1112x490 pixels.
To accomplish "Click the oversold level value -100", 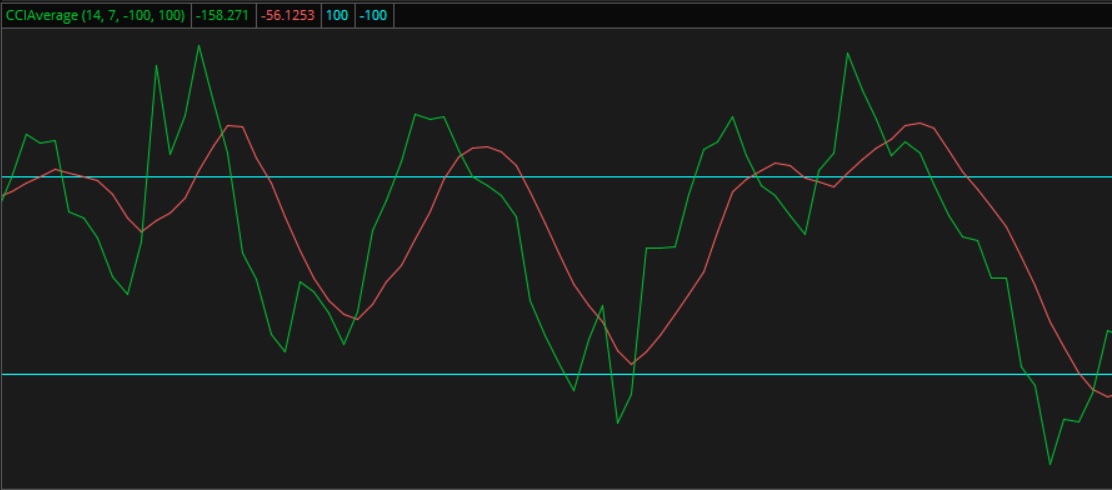I will point(374,16).
